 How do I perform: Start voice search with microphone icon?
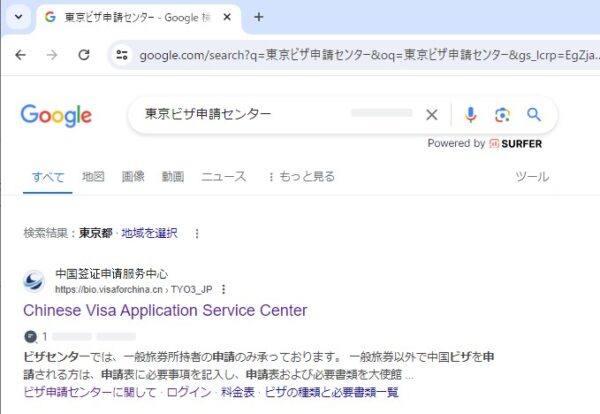pyautogui.click(x=470, y=115)
